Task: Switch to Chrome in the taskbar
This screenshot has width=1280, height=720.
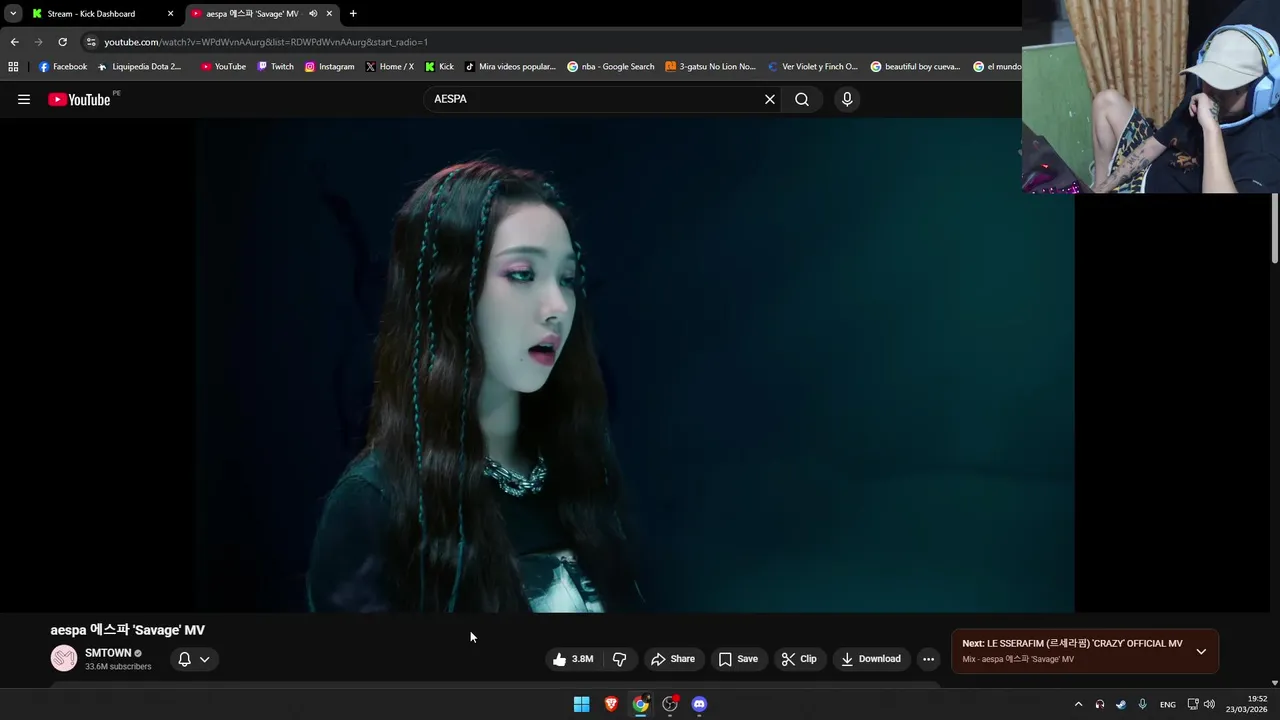Action: pos(640,704)
